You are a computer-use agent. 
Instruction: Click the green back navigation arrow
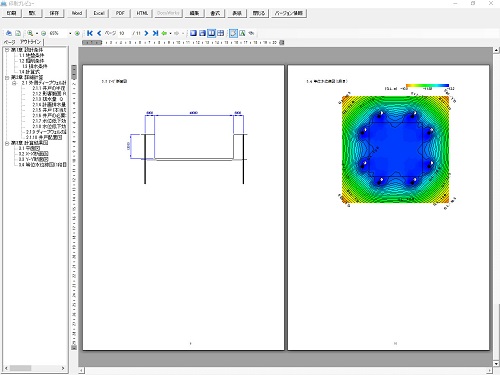[164, 33]
